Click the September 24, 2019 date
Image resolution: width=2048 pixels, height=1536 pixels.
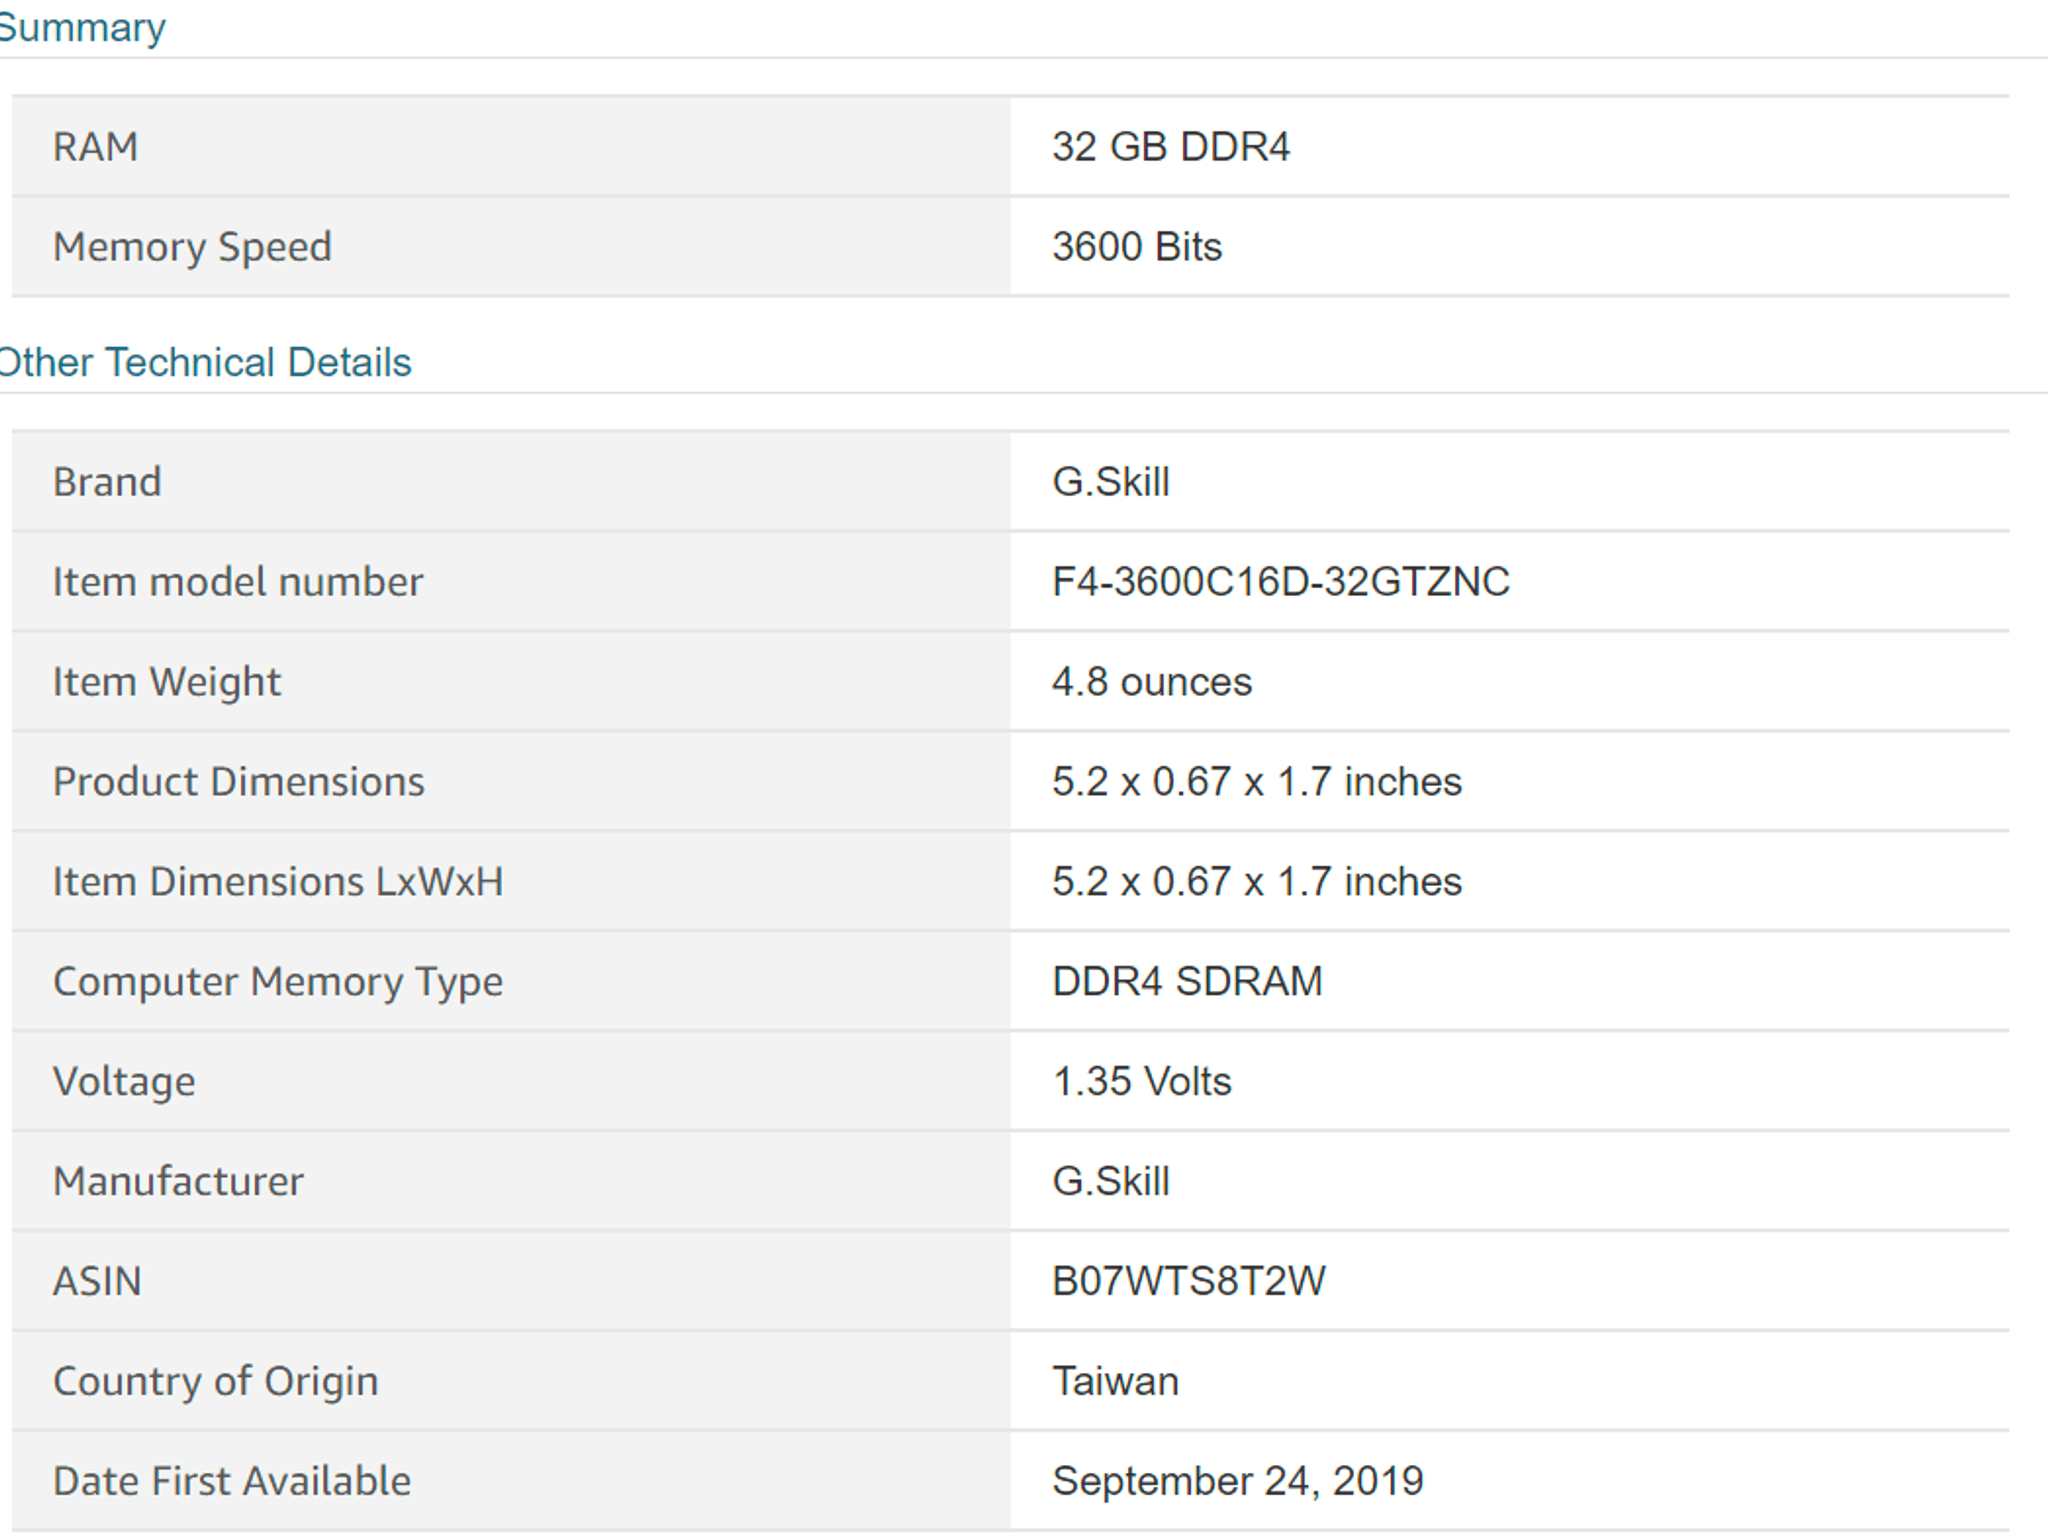pos(1238,1481)
